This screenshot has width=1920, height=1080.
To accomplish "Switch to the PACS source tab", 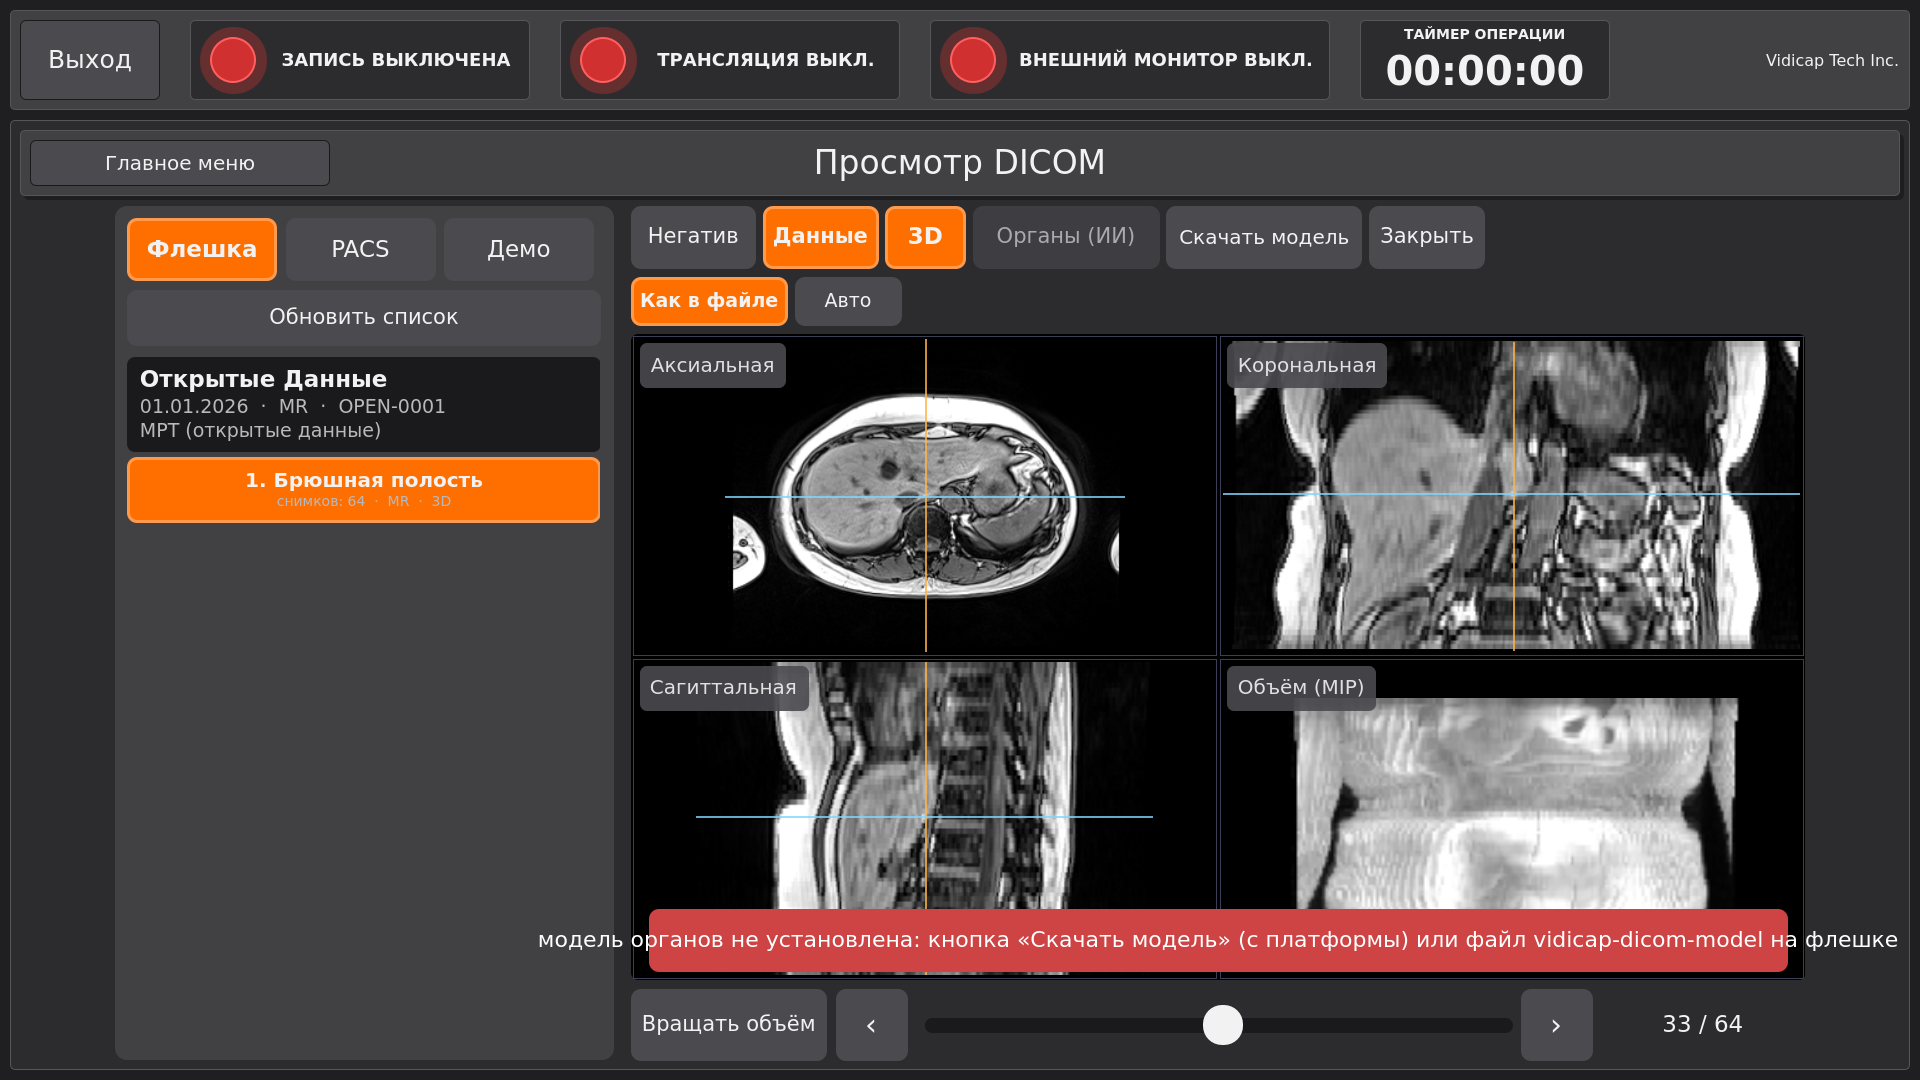I will point(360,249).
